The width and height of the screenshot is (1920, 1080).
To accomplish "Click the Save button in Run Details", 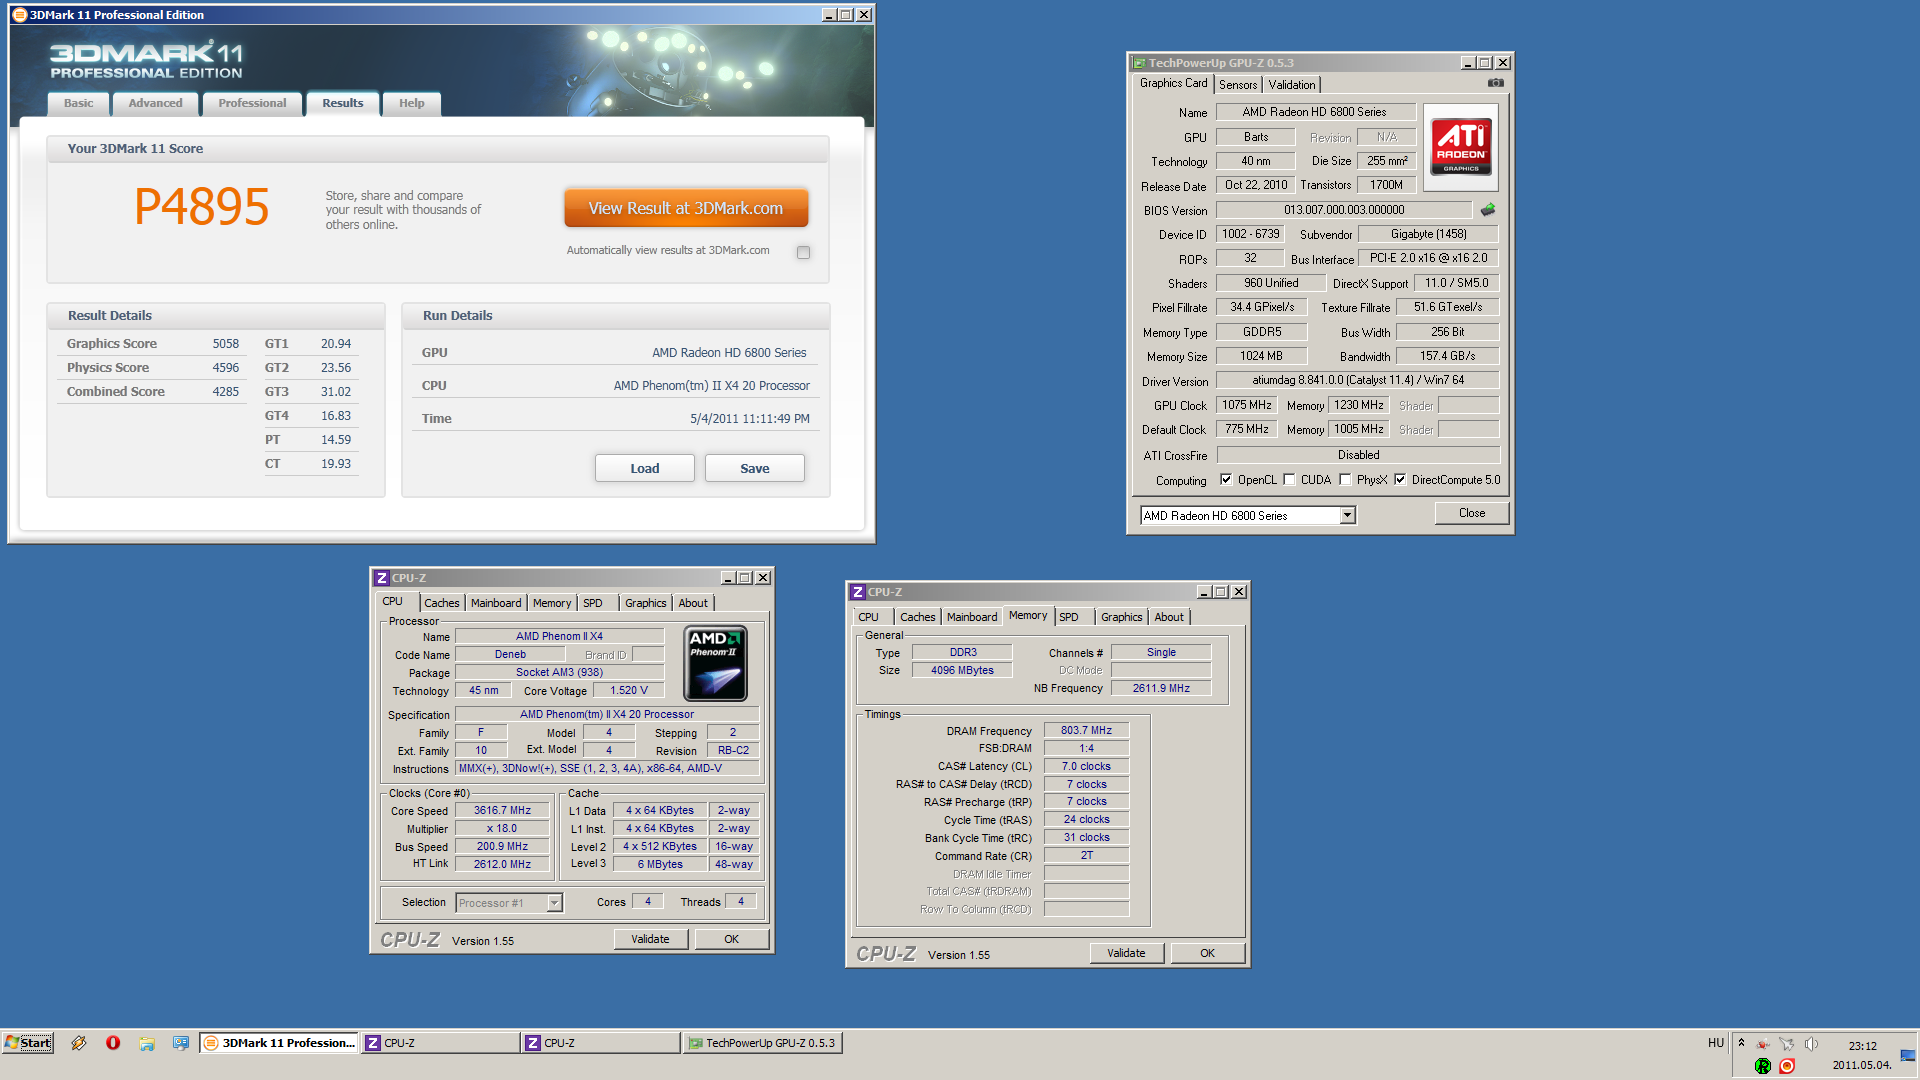I will coord(755,468).
